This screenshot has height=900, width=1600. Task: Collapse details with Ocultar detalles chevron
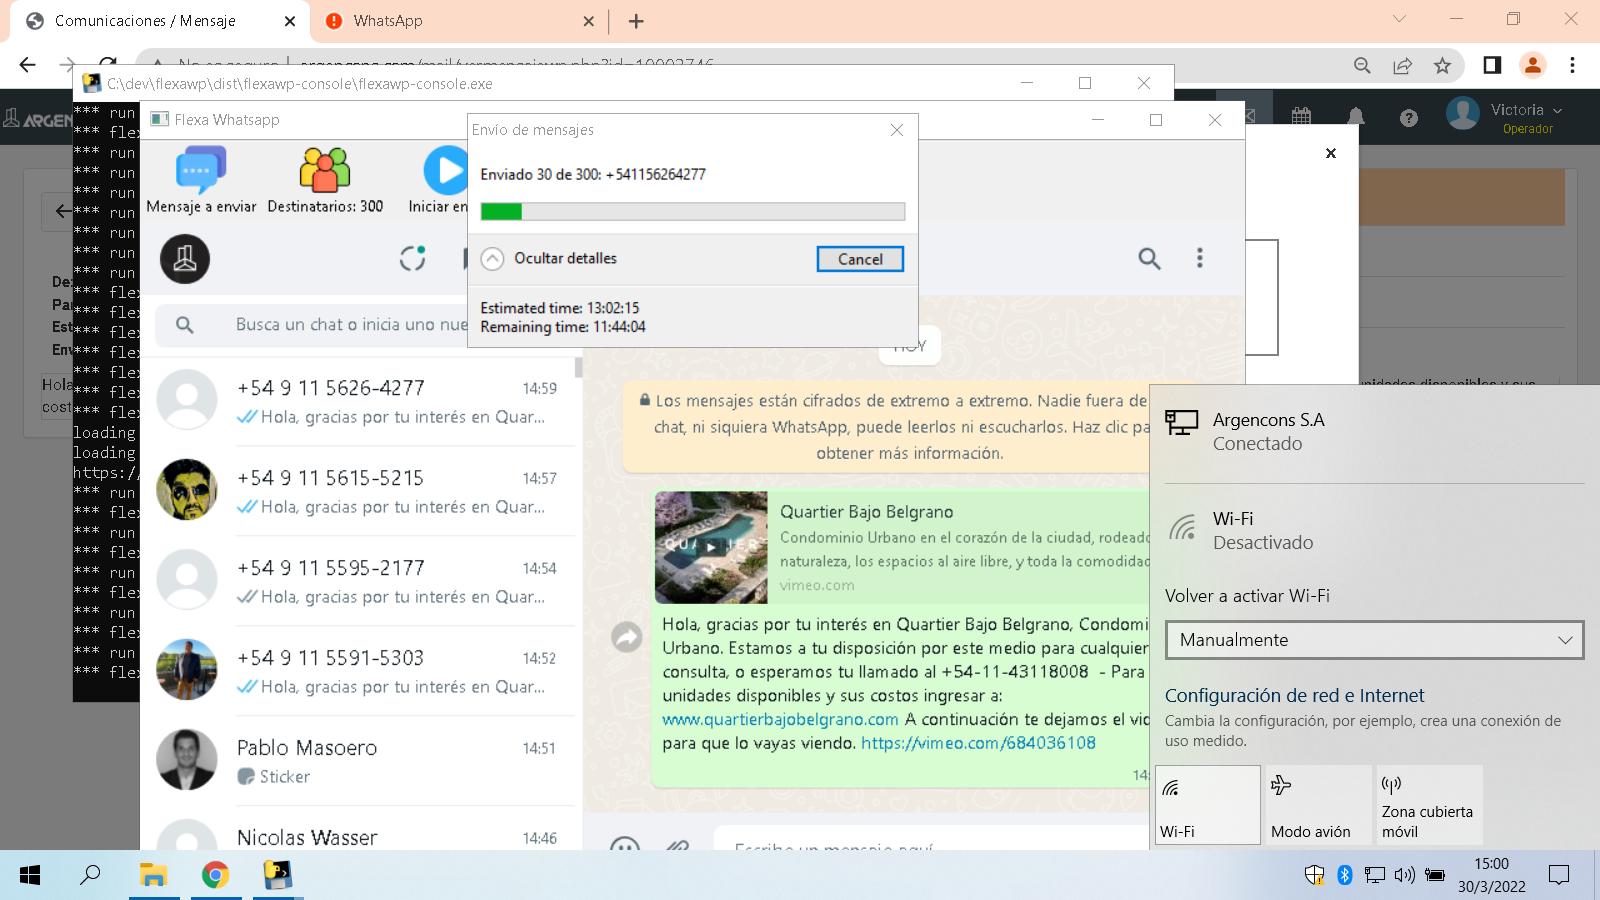pyautogui.click(x=492, y=259)
